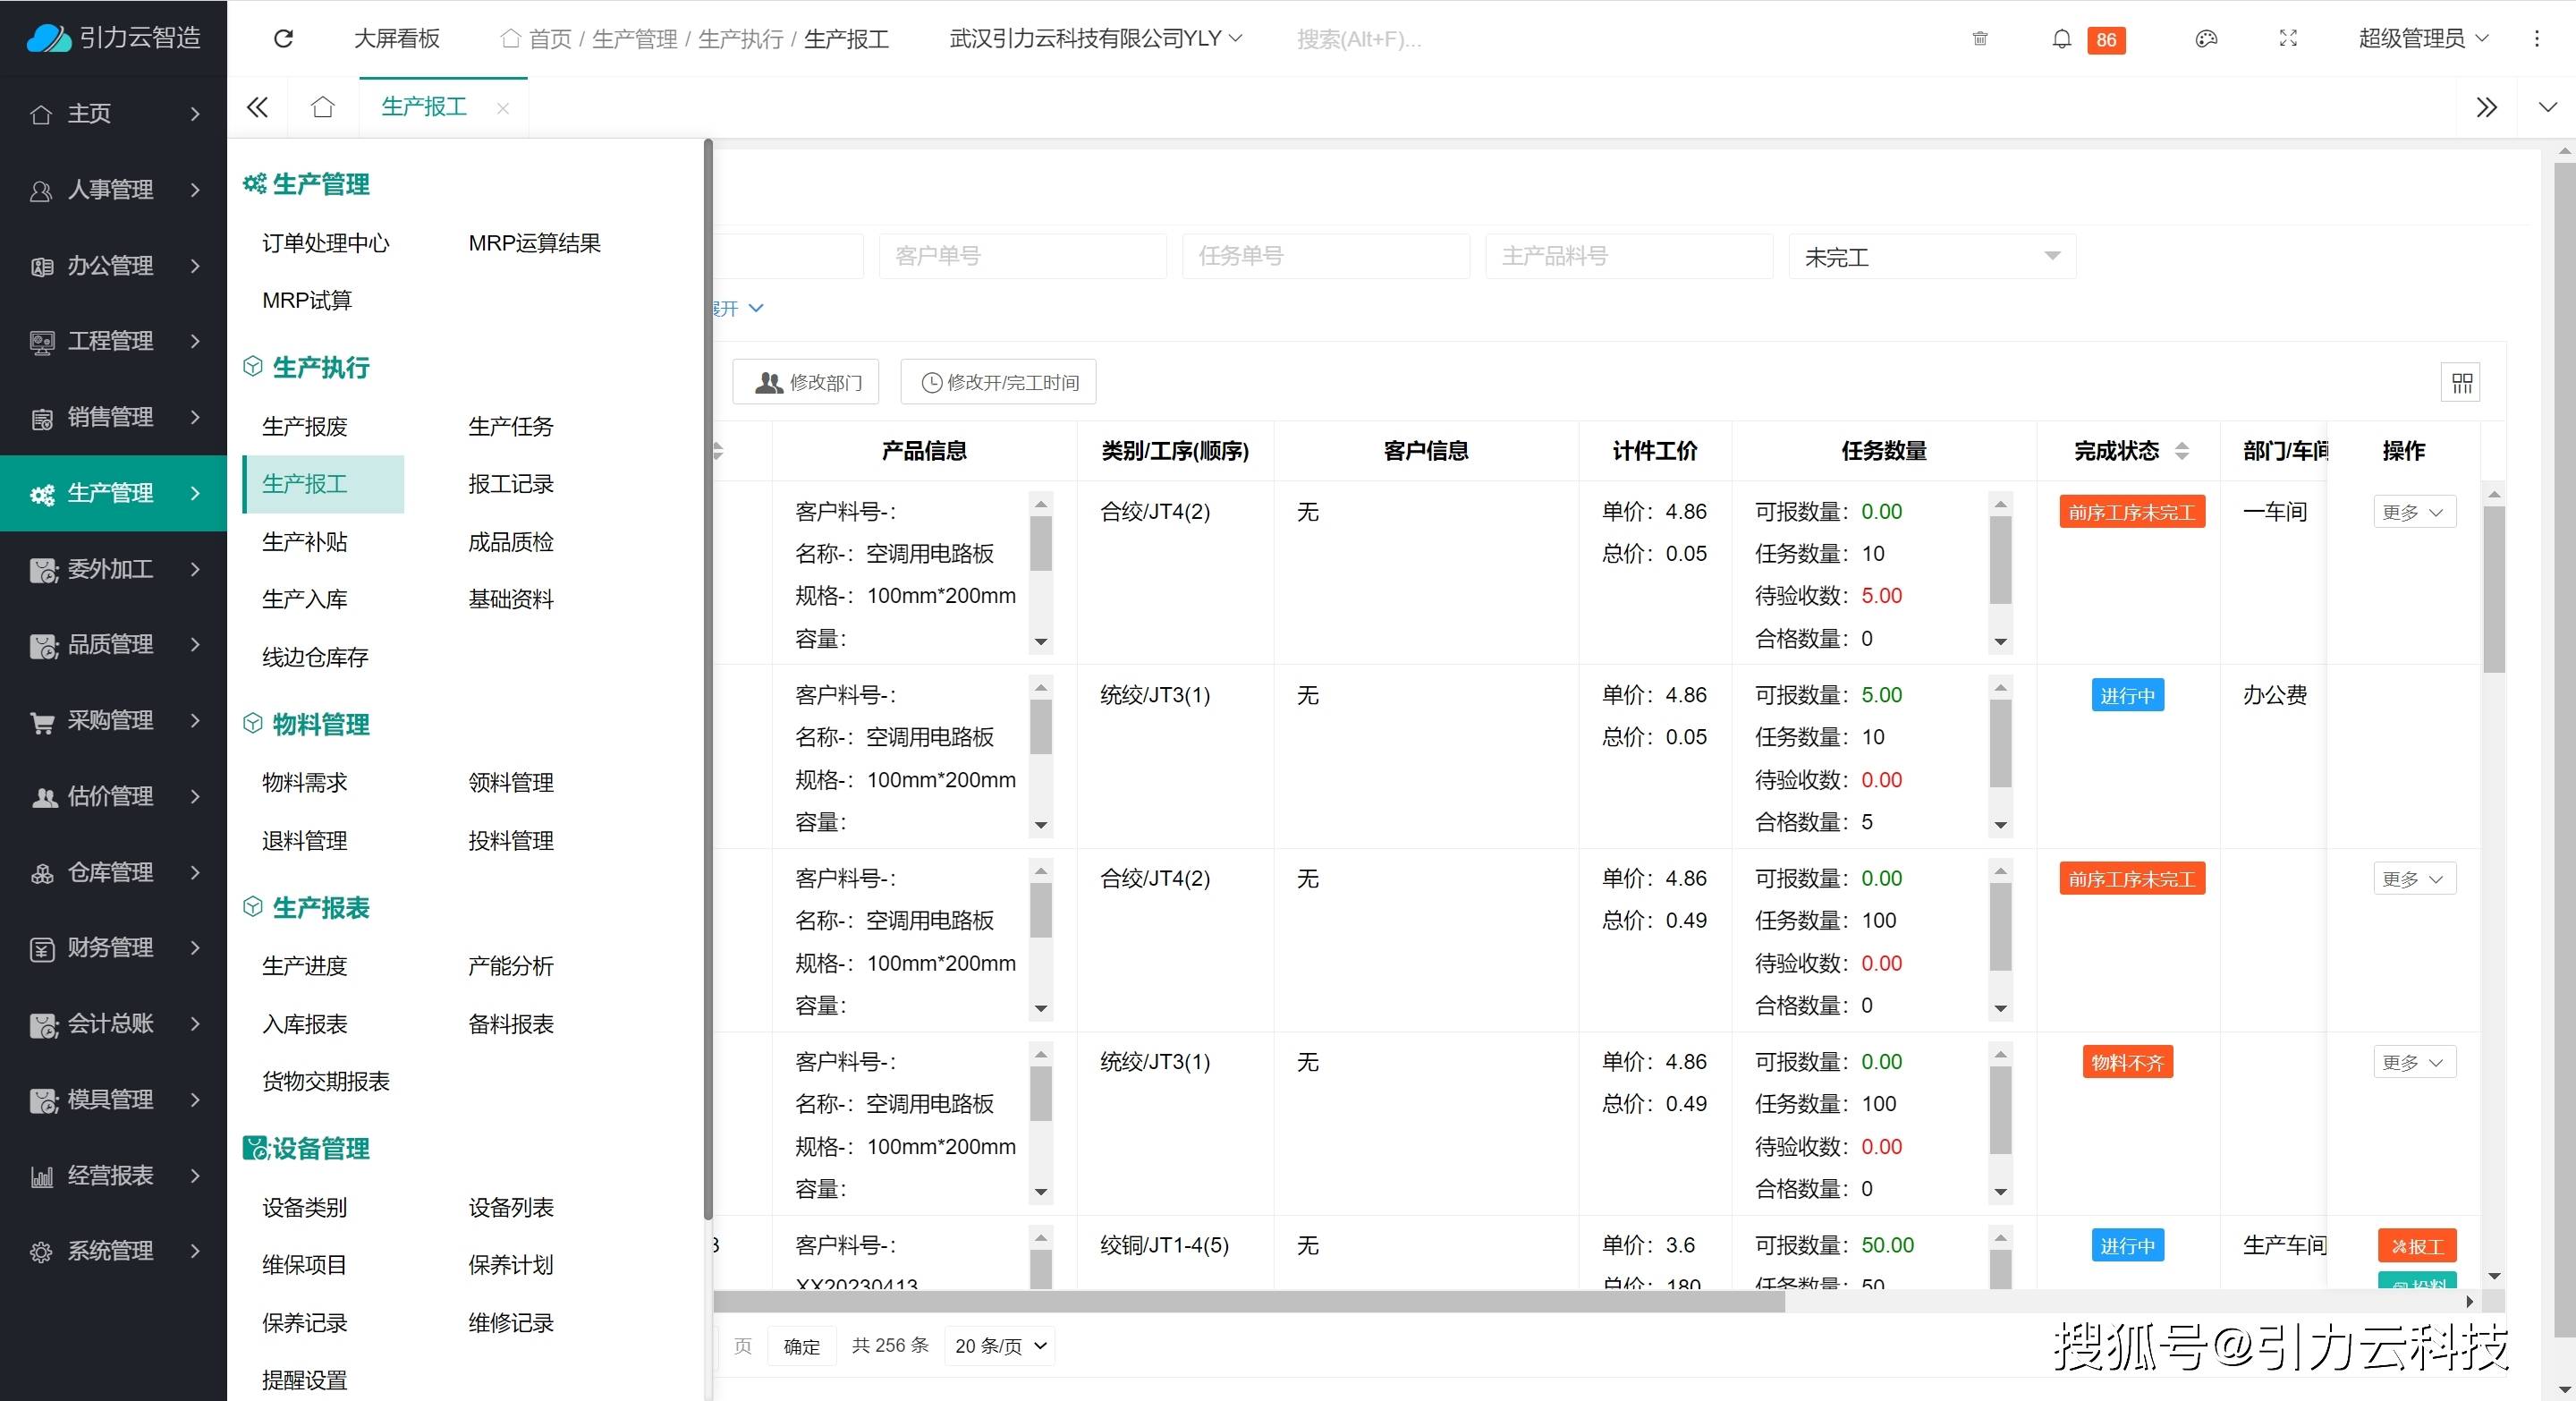Open notifications bell icon
Image resolution: width=2576 pixels, height=1401 pixels.
(2061, 39)
